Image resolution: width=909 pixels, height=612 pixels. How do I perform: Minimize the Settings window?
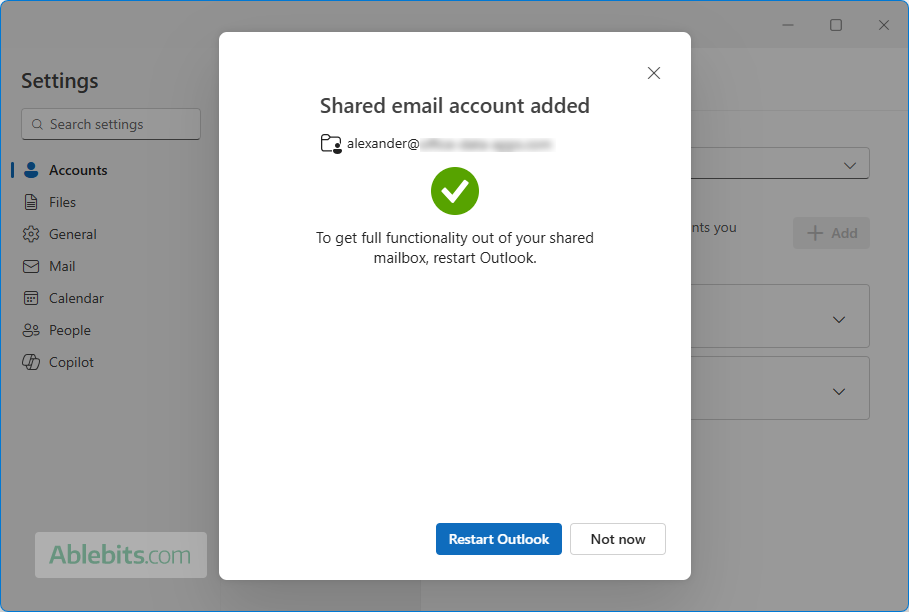(x=788, y=25)
